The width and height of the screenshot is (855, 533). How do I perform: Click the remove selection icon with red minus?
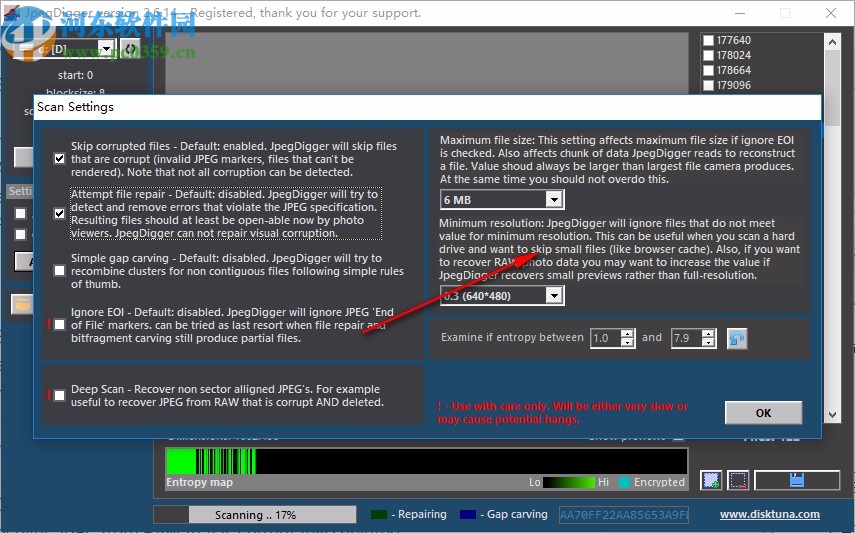tap(738, 480)
